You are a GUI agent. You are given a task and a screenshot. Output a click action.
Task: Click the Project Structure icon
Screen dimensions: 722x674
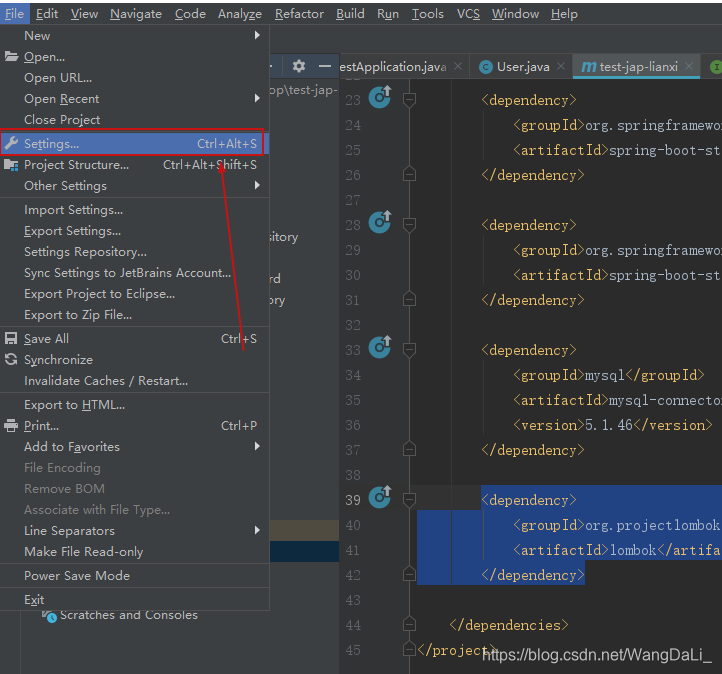11,165
